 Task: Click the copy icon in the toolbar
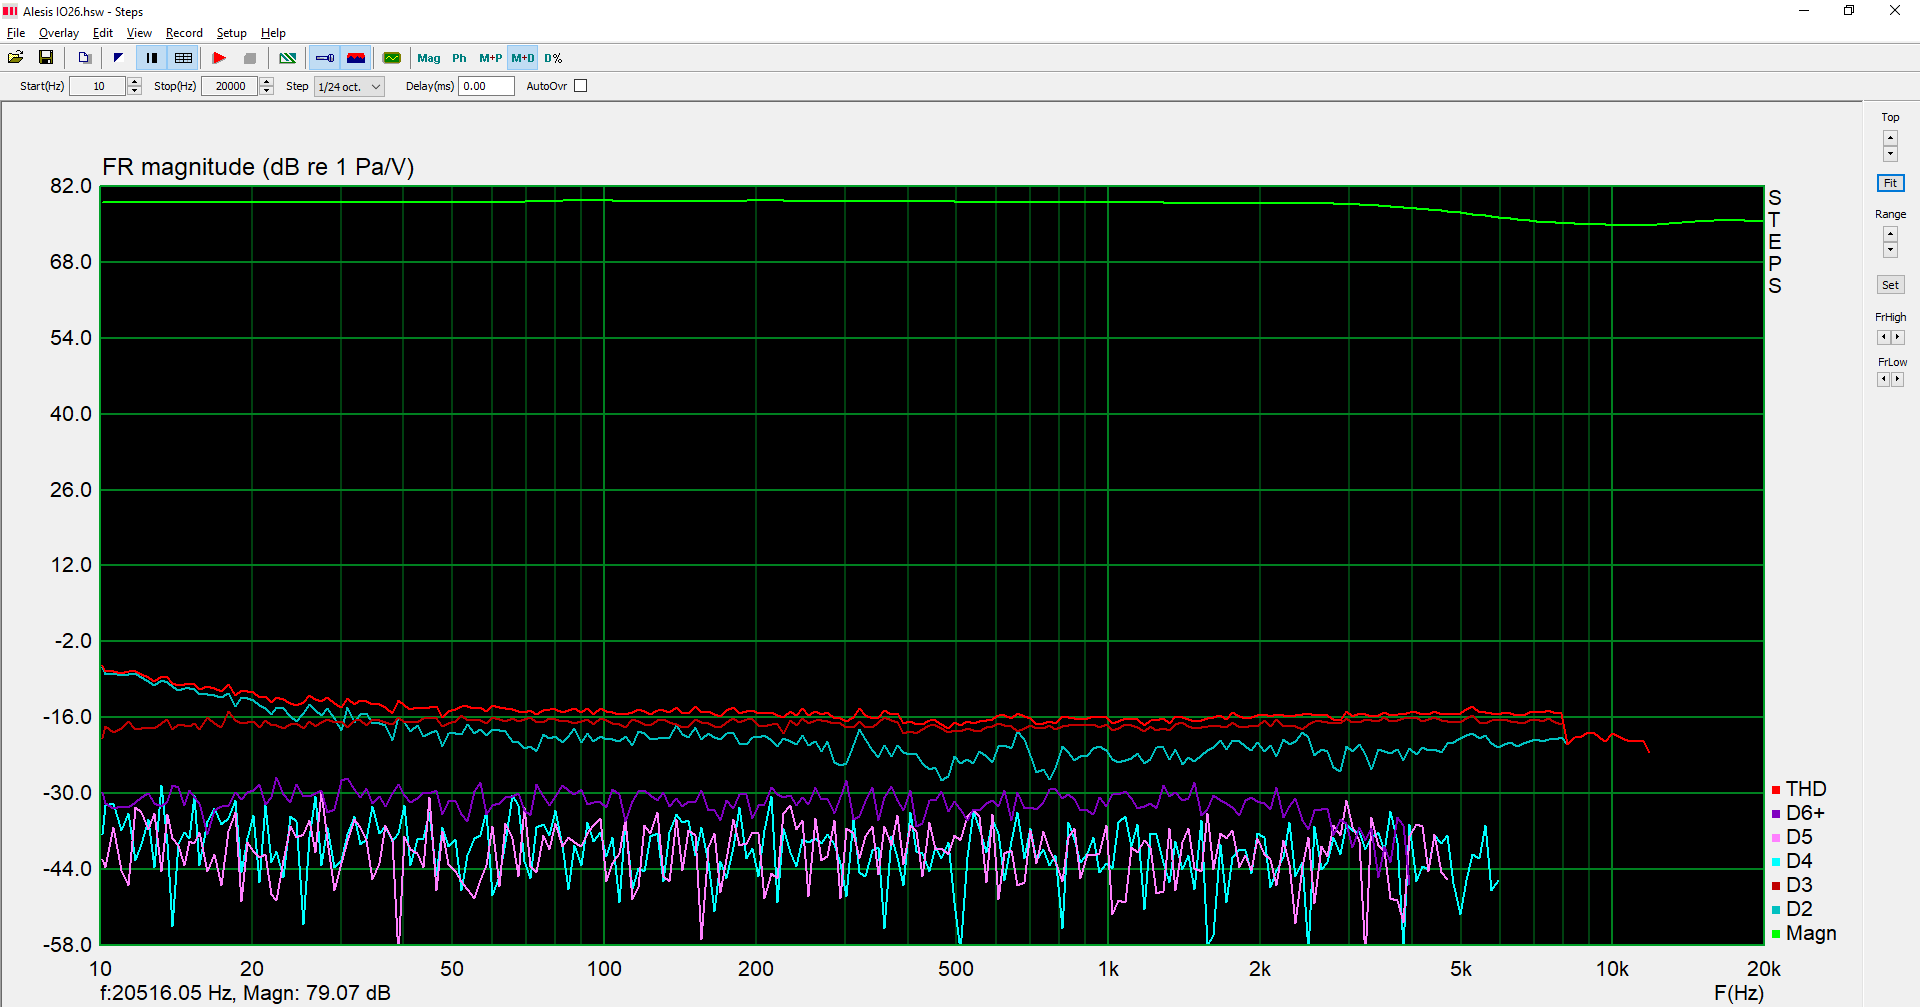click(85, 58)
